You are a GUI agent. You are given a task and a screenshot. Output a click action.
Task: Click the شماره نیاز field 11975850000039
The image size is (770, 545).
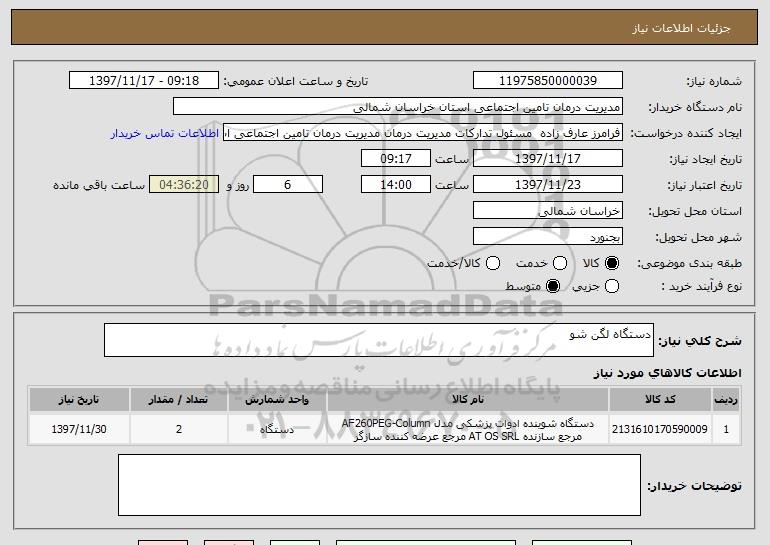(548, 81)
